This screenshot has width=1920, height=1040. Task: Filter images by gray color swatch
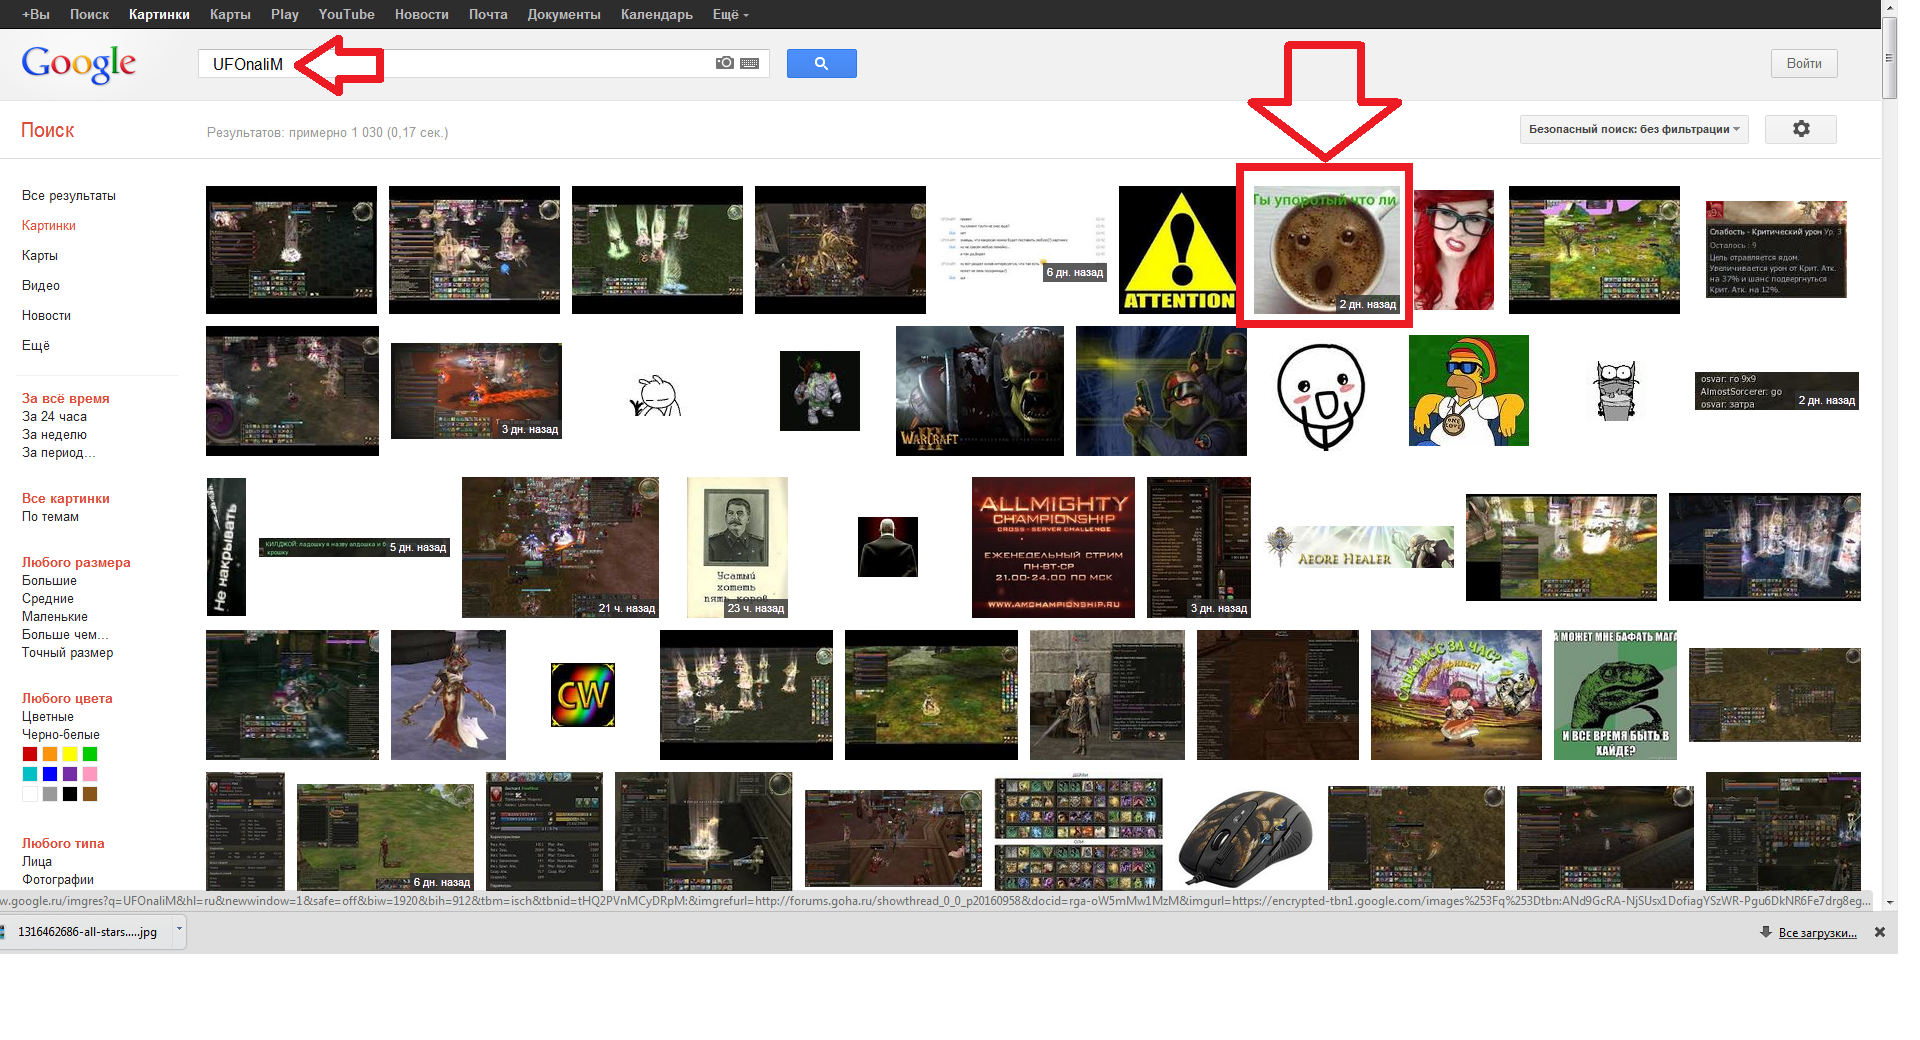50,794
